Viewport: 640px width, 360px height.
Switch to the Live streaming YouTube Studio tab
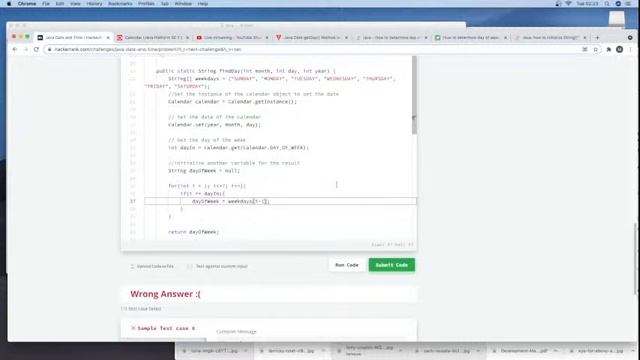[x=233, y=38]
